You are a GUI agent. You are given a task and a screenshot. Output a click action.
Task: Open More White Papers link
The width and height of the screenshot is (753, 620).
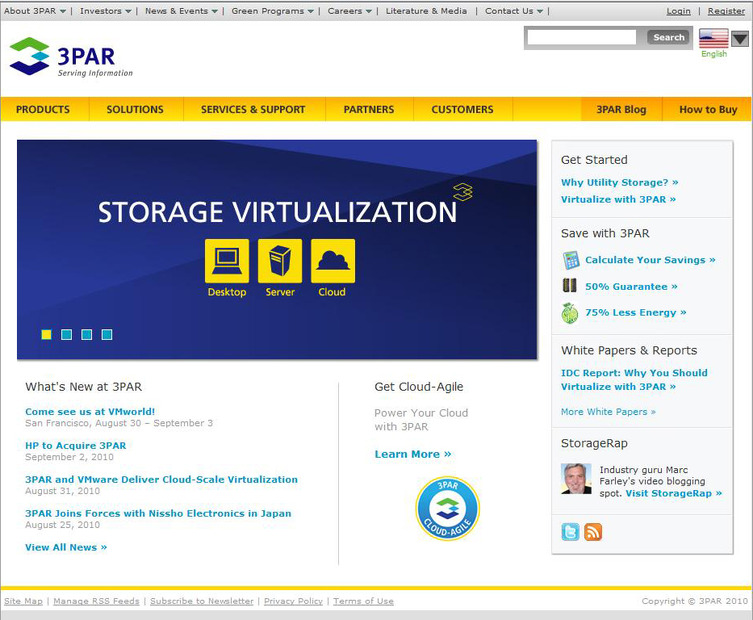click(608, 412)
